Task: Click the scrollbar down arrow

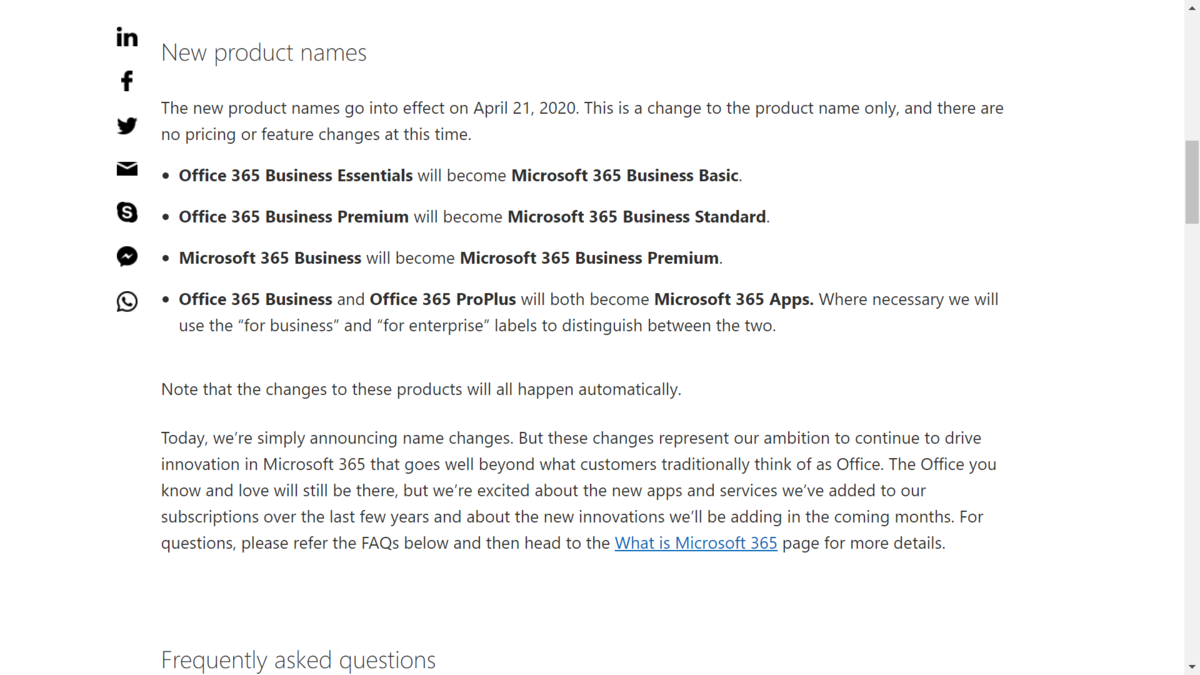Action: coord(1191,667)
